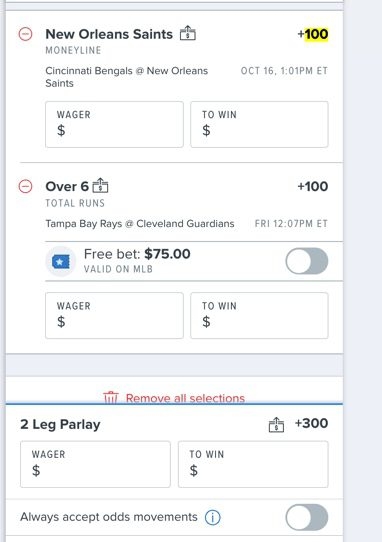The height and width of the screenshot is (542, 382).
Task: Focus 2 Leg Parlay To Win field
Action: coord(253,464)
